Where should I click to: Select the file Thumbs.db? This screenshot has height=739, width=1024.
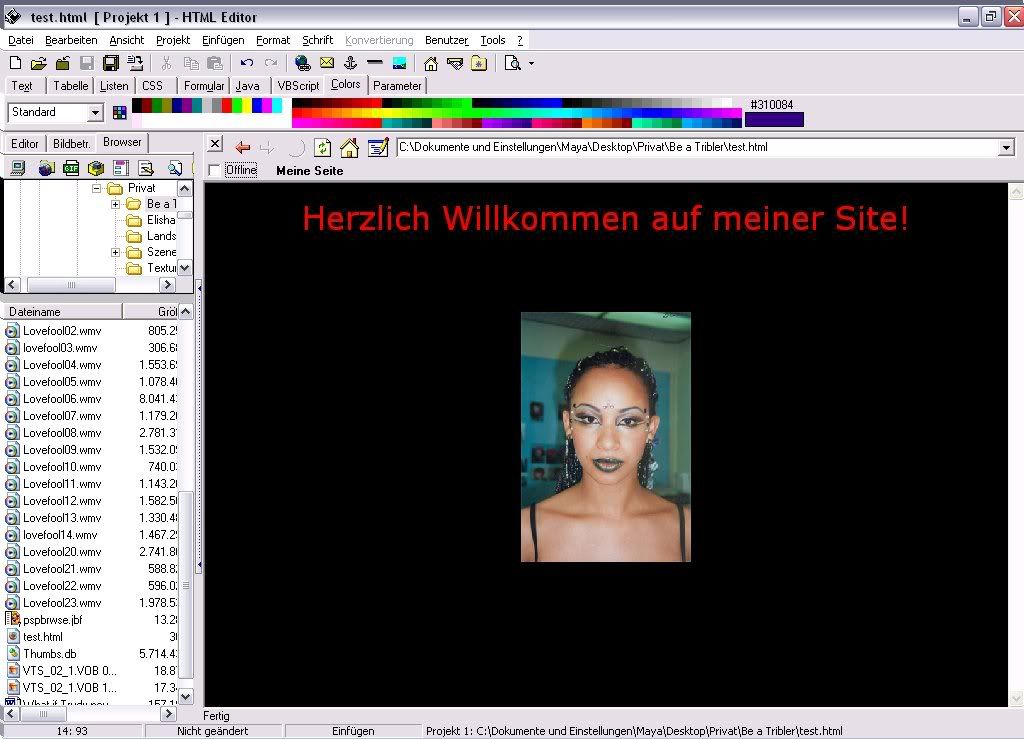tap(50, 654)
